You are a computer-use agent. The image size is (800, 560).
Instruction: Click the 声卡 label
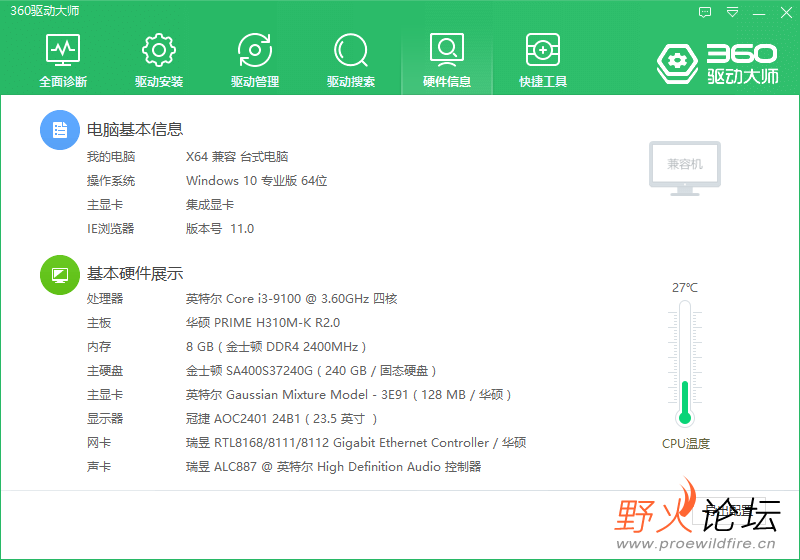[99, 467]
